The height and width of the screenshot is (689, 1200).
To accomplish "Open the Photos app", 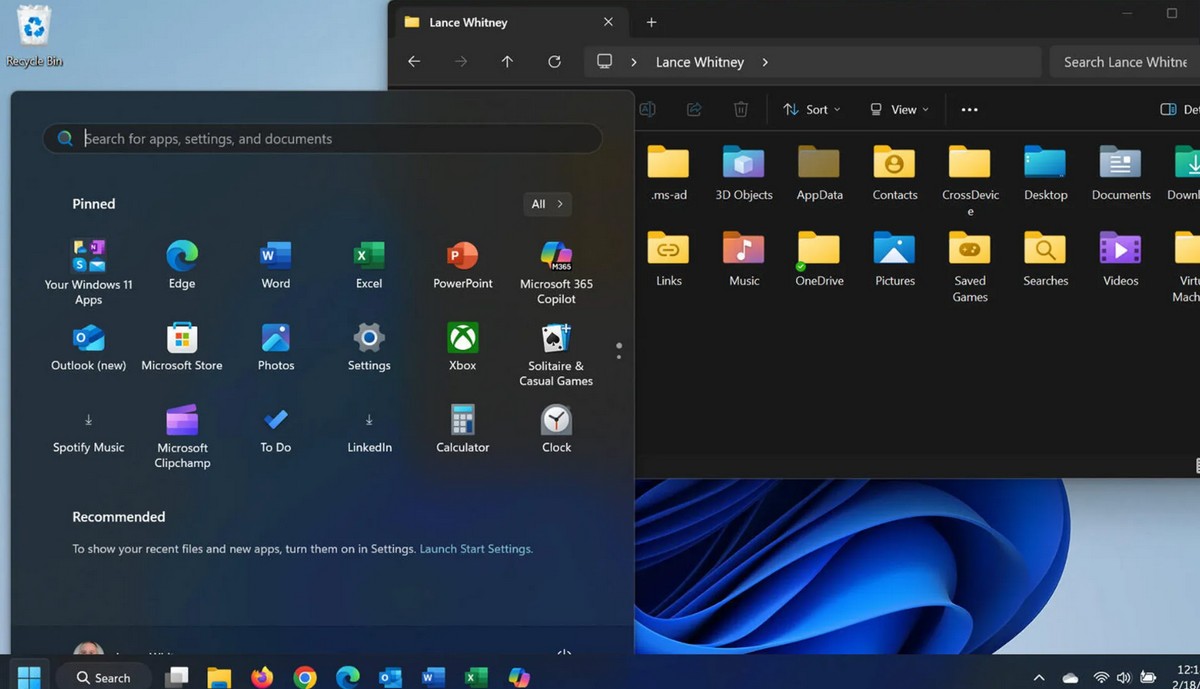I will [x=275, y=347].
